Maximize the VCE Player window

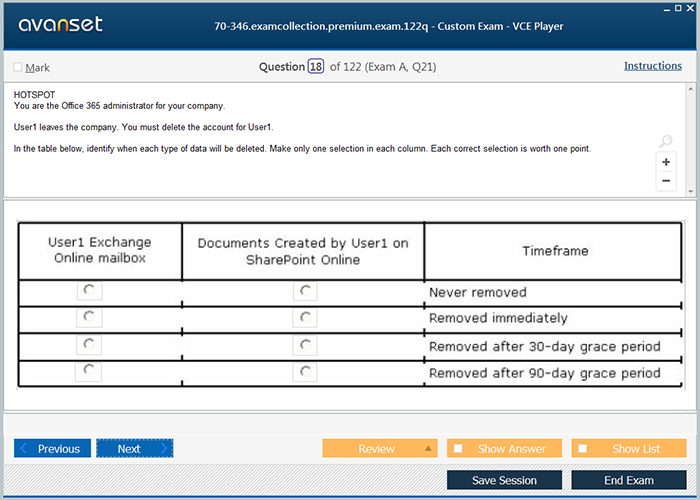(678, 8)
